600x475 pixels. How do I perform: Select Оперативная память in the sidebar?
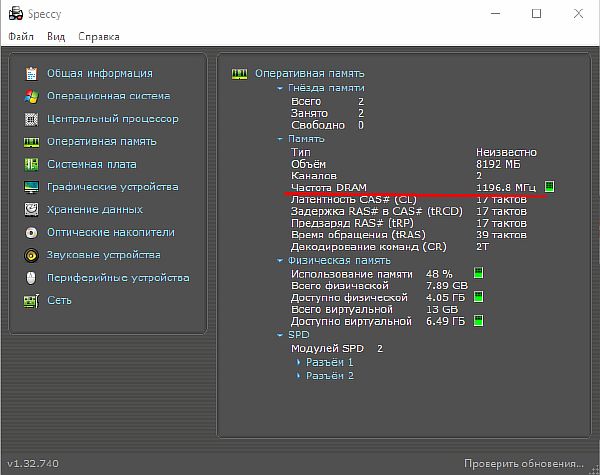click(102, 142)
